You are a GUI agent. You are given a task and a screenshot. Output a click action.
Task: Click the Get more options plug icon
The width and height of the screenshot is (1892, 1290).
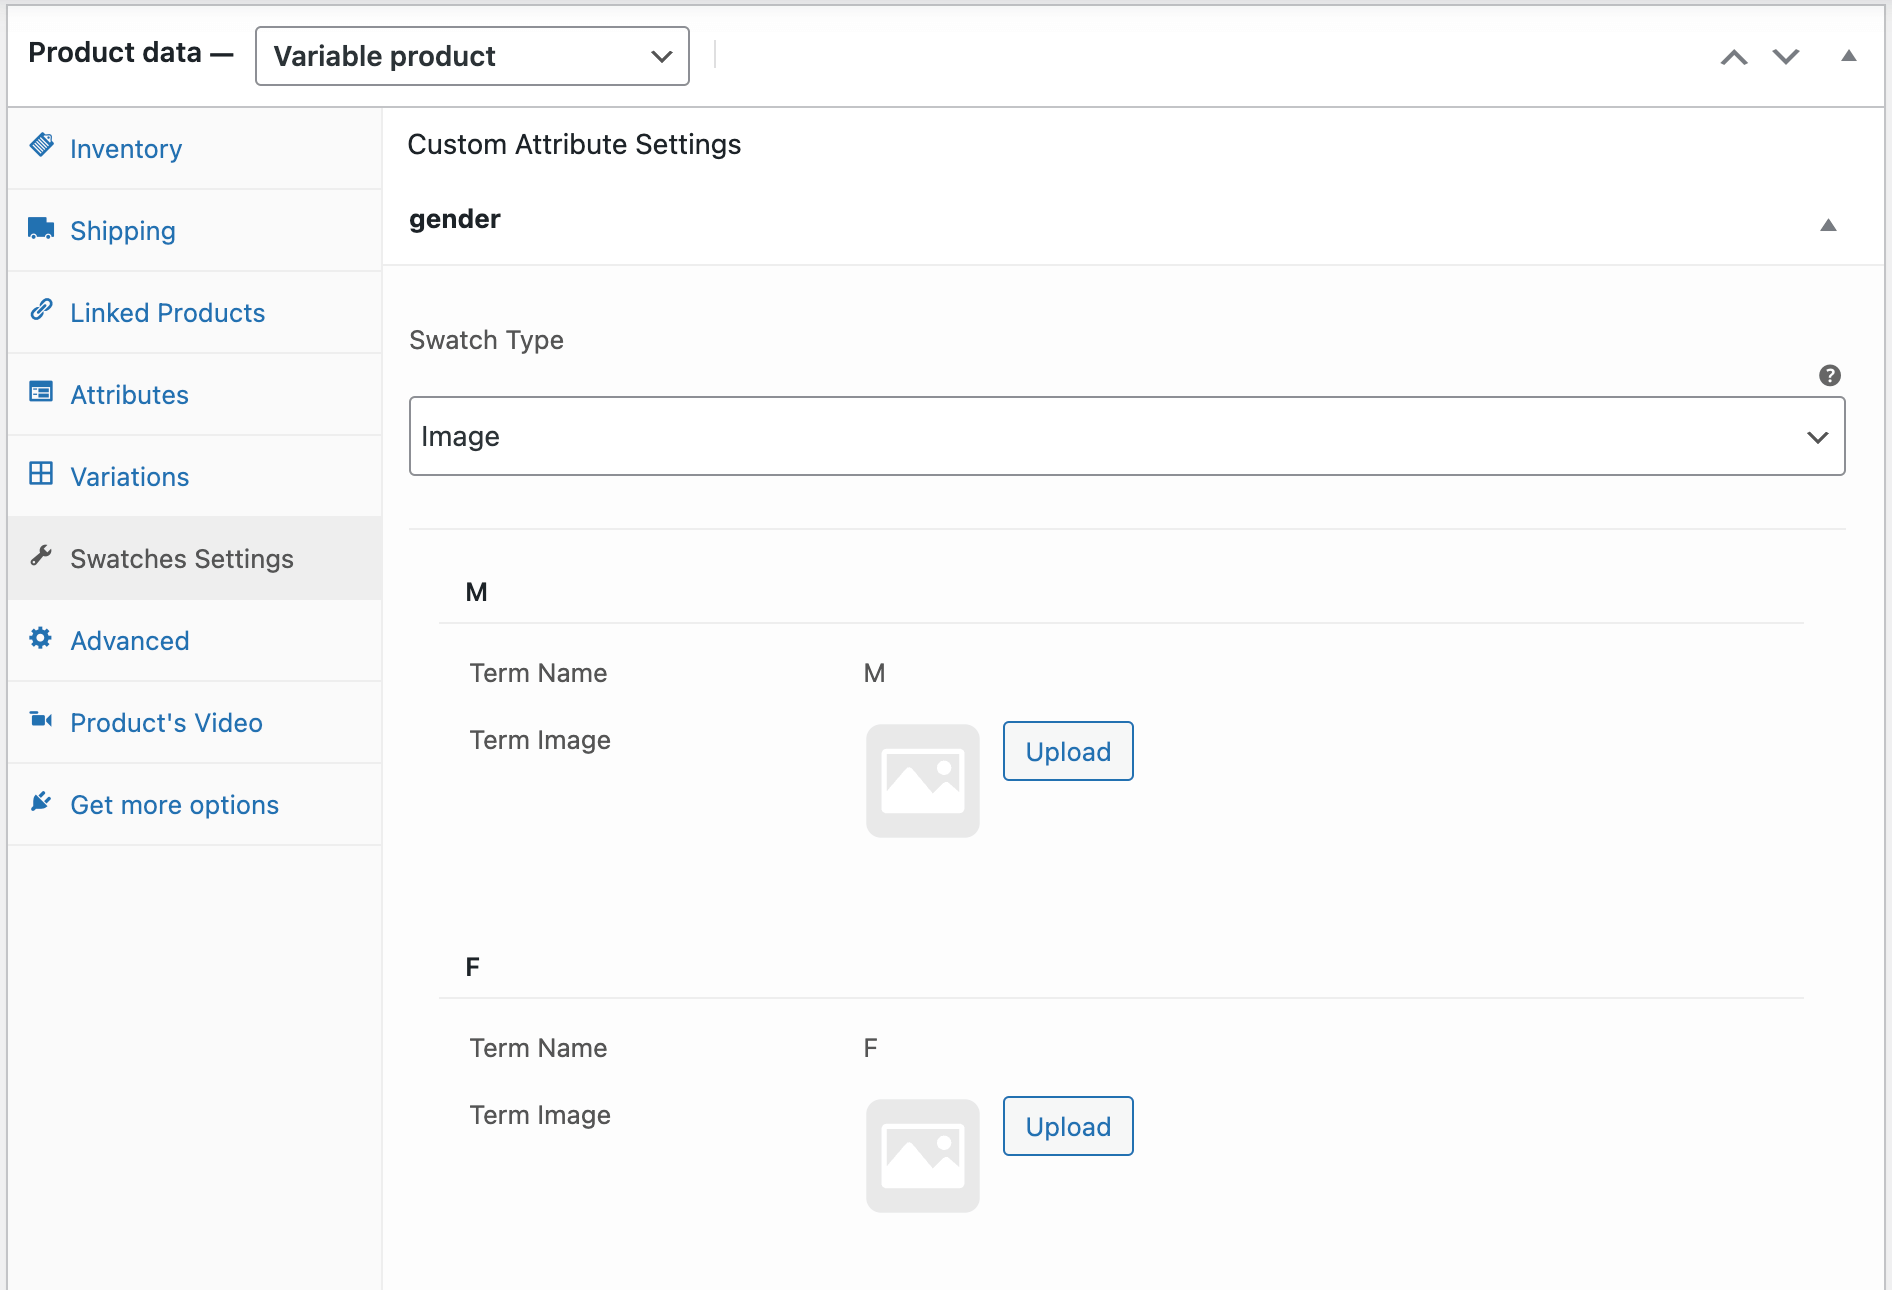[x=41, y=802]
